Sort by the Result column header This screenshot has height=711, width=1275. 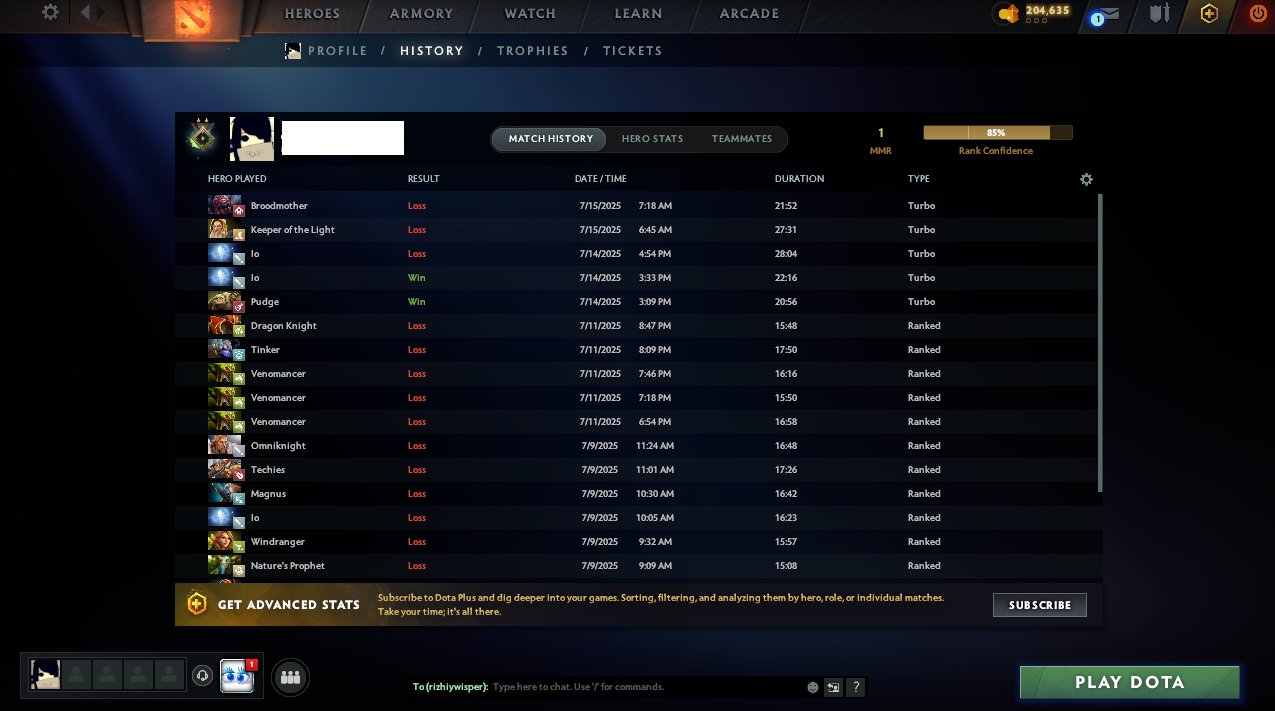423,179
